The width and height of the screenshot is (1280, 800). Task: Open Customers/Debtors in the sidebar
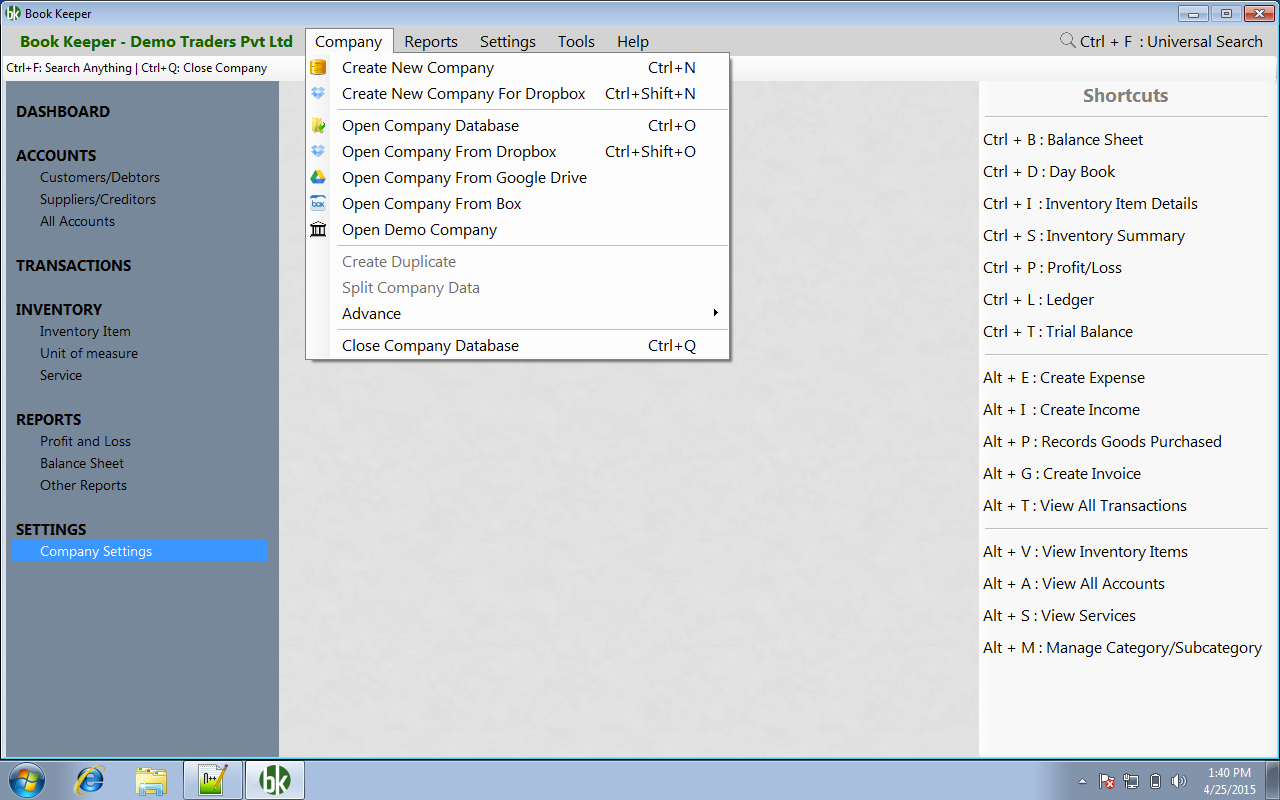[100, 178]
